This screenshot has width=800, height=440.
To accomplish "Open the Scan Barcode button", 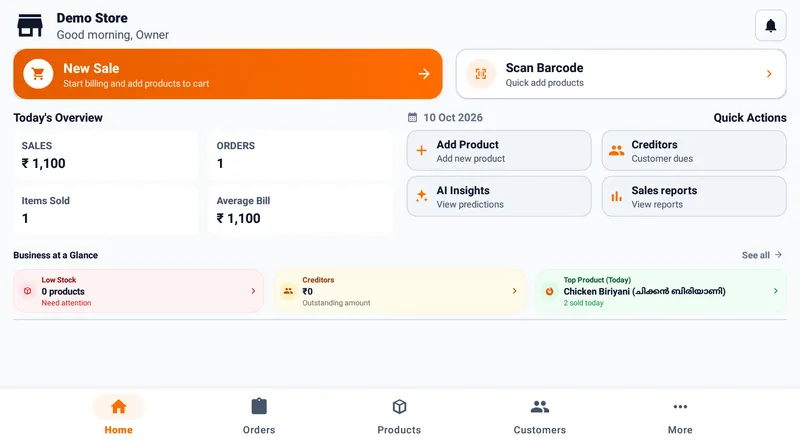I will pos(621,74).
